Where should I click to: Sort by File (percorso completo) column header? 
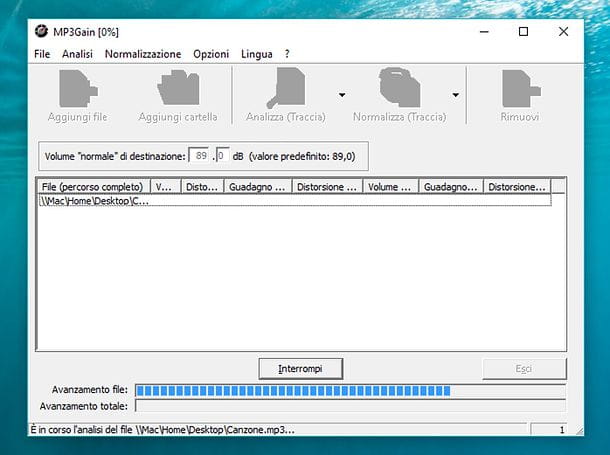click(93, 187)
